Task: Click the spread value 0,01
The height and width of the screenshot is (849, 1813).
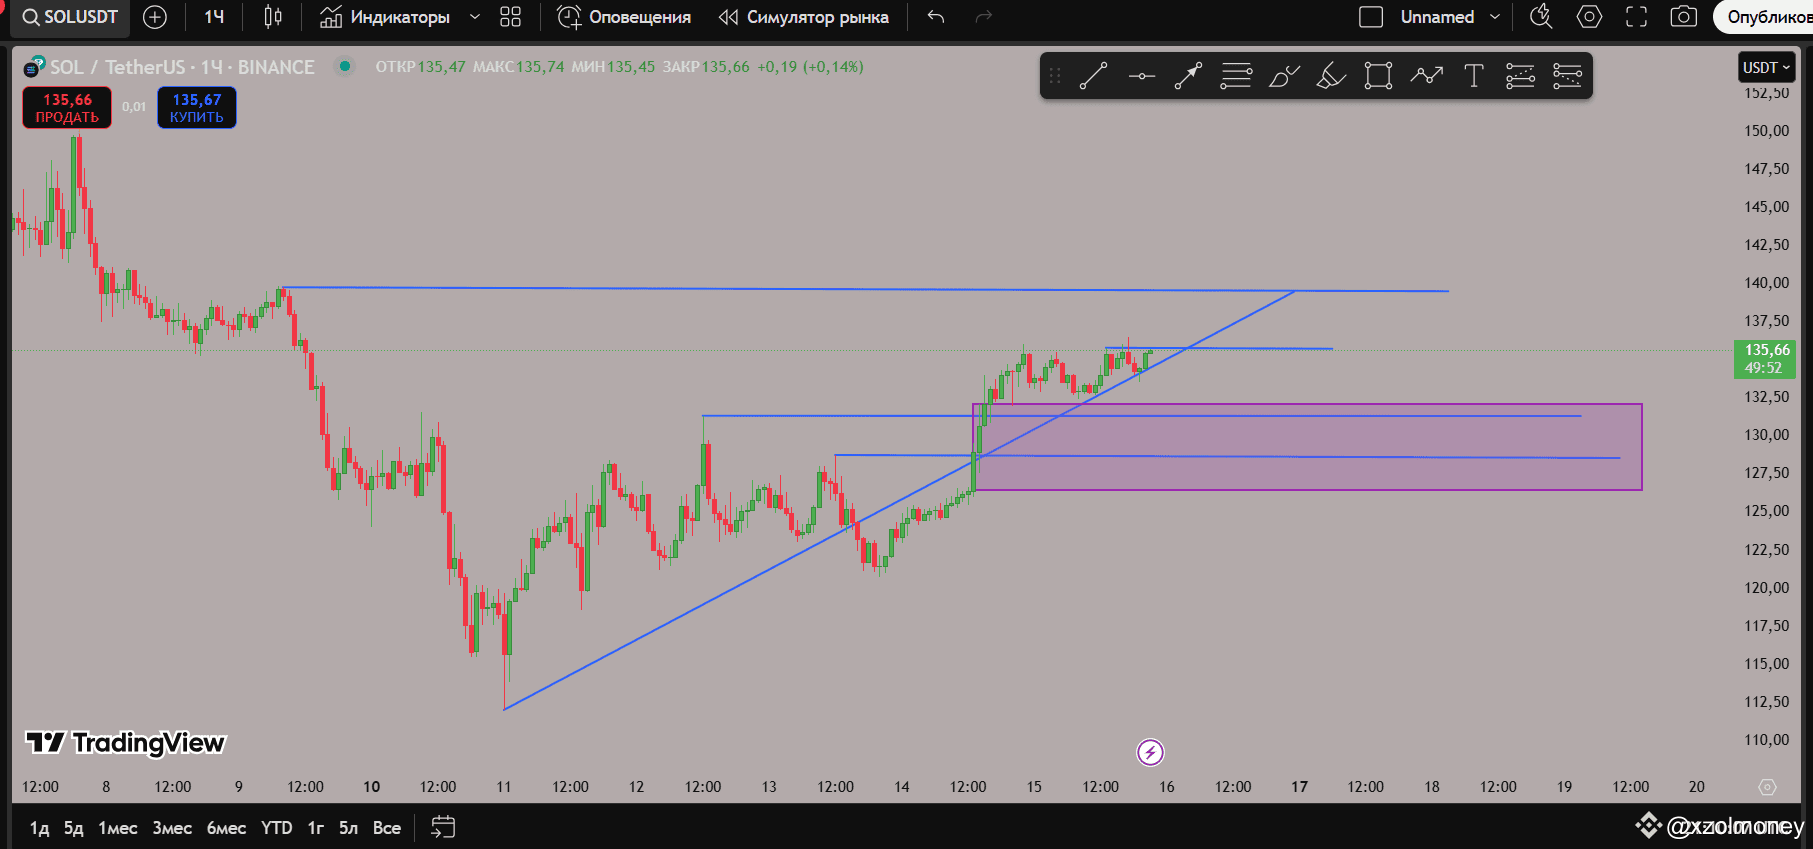Action: (x=134, y=107)
